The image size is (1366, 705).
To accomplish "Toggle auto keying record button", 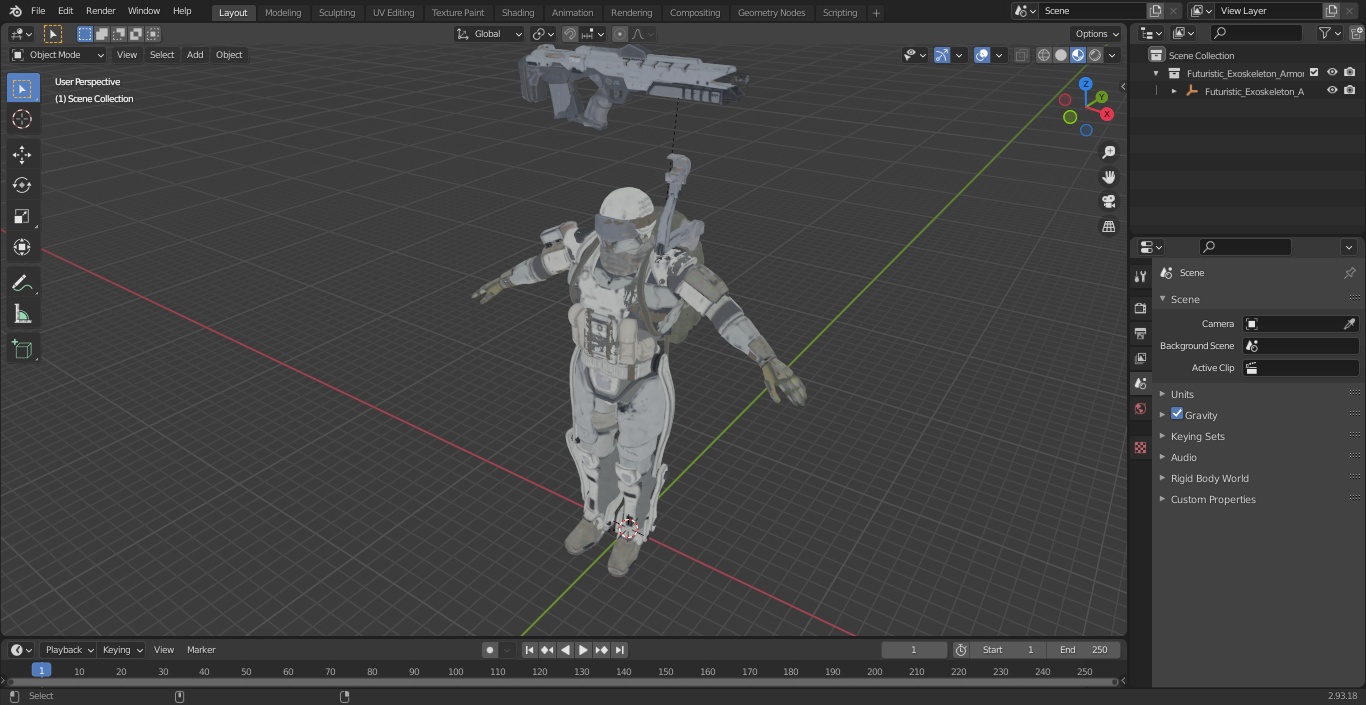I will click(x=490, y=650).
